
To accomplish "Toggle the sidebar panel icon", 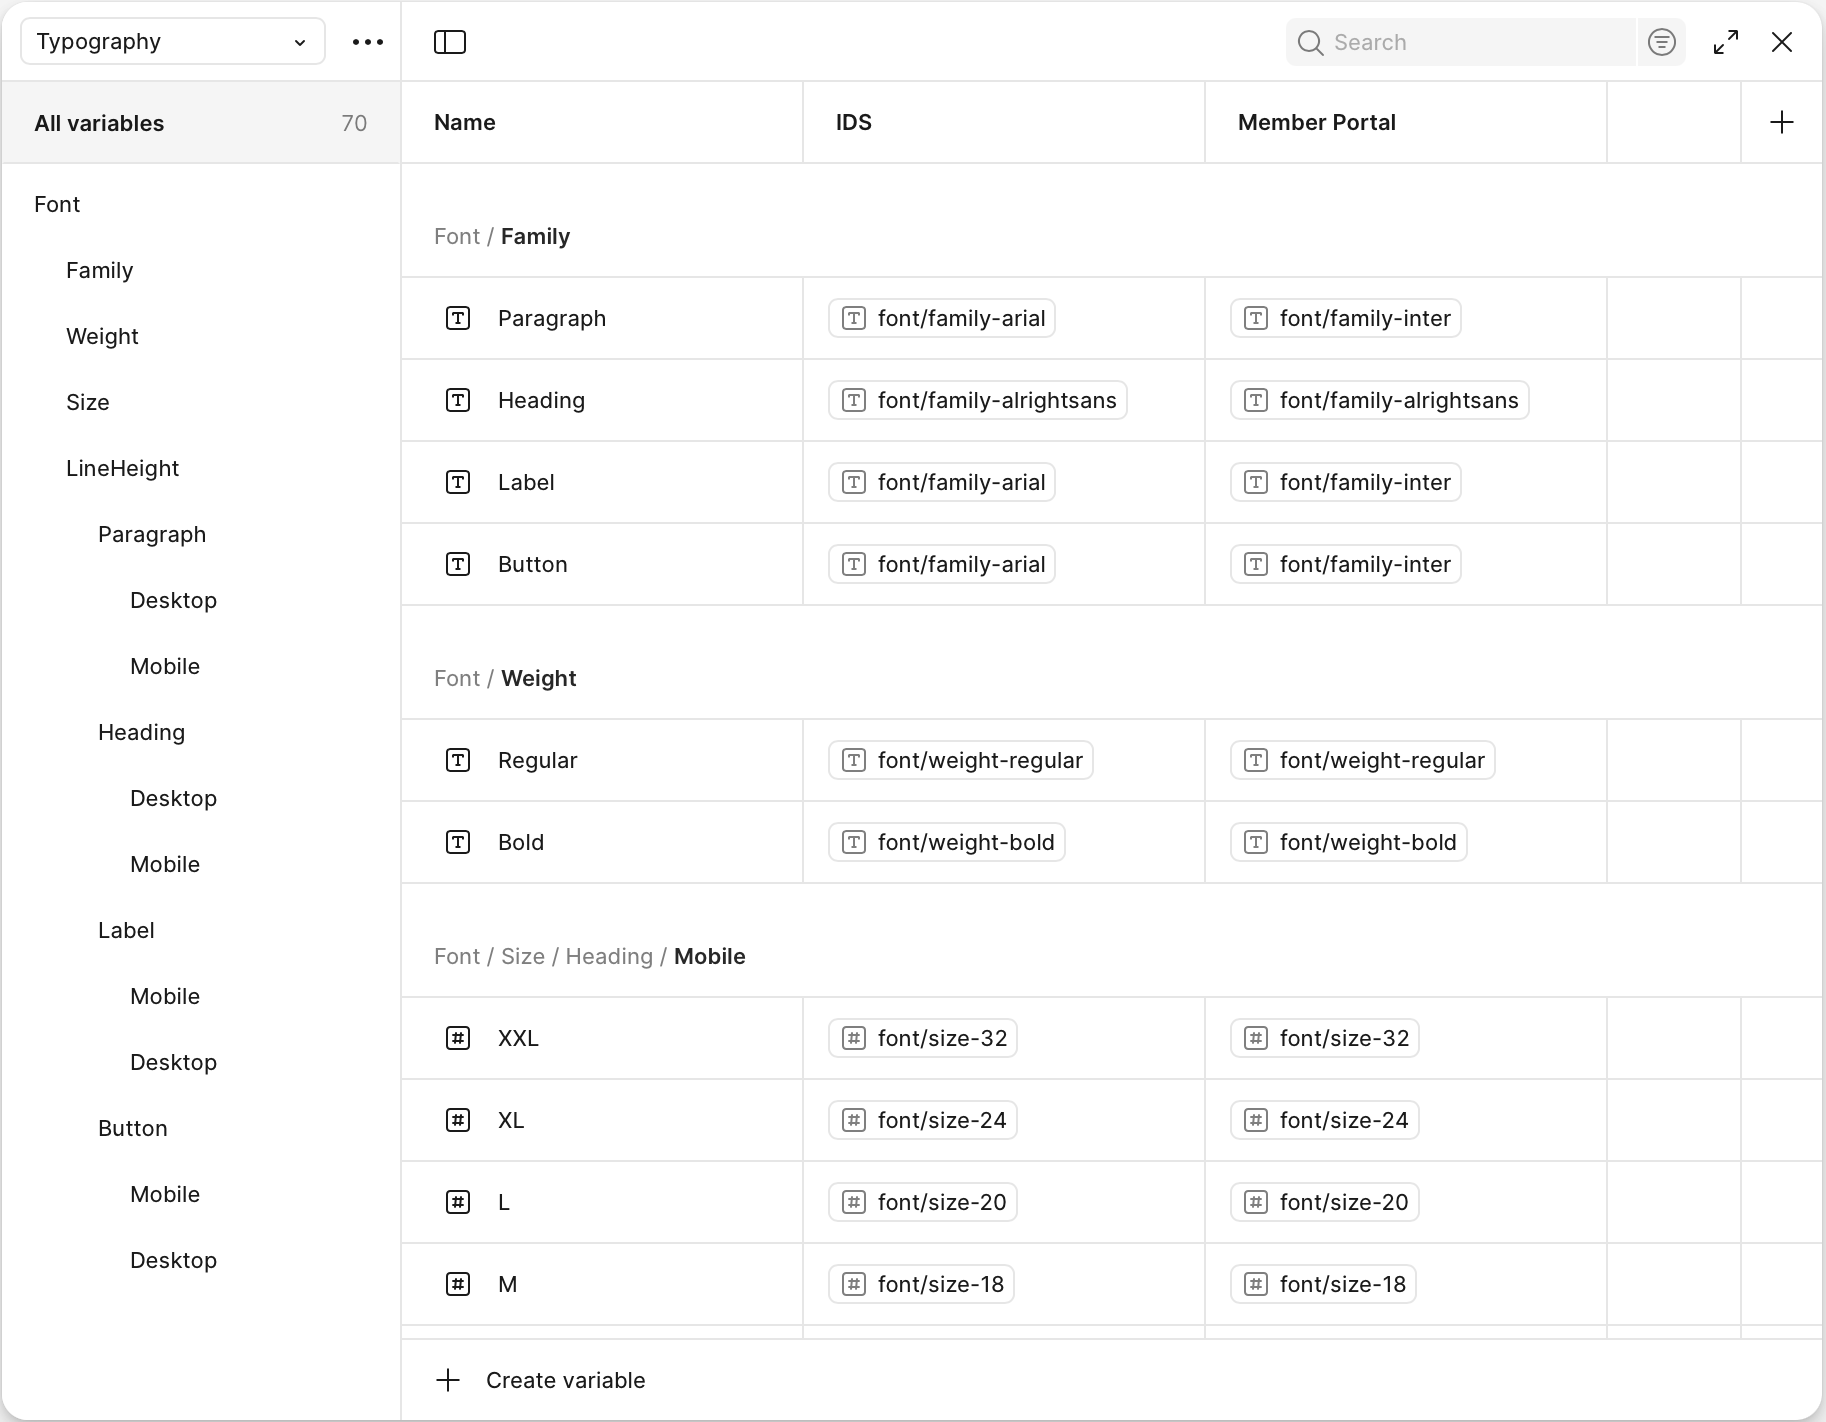I will [x=450, y=42].
